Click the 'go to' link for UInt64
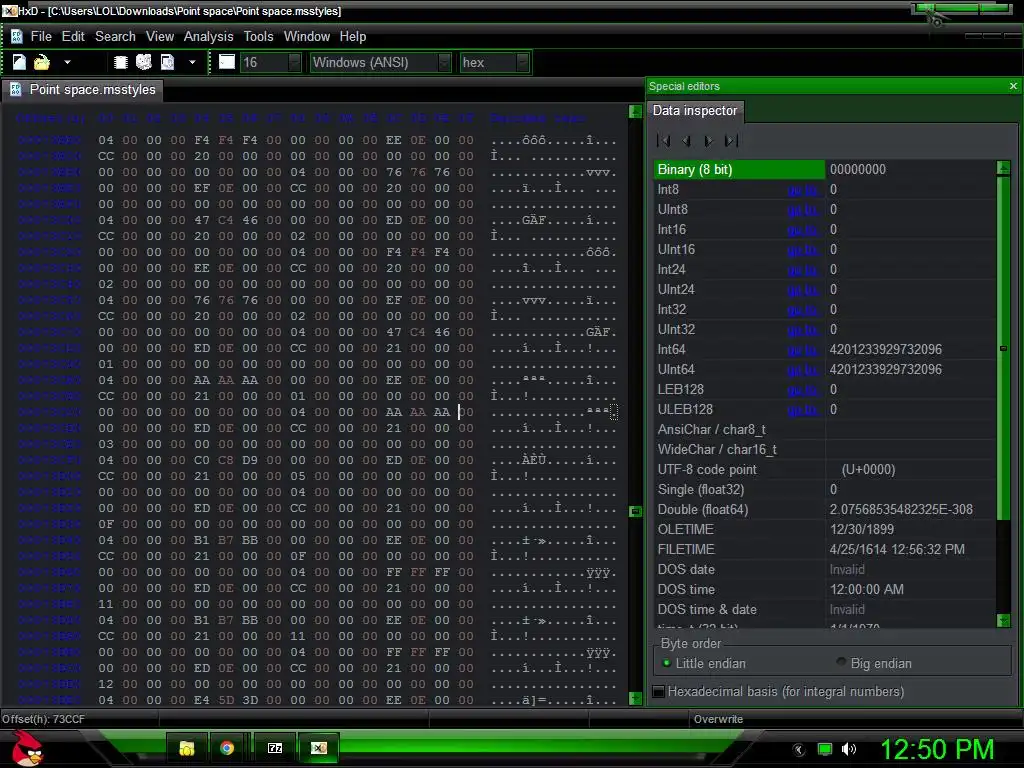 point(803,370)
